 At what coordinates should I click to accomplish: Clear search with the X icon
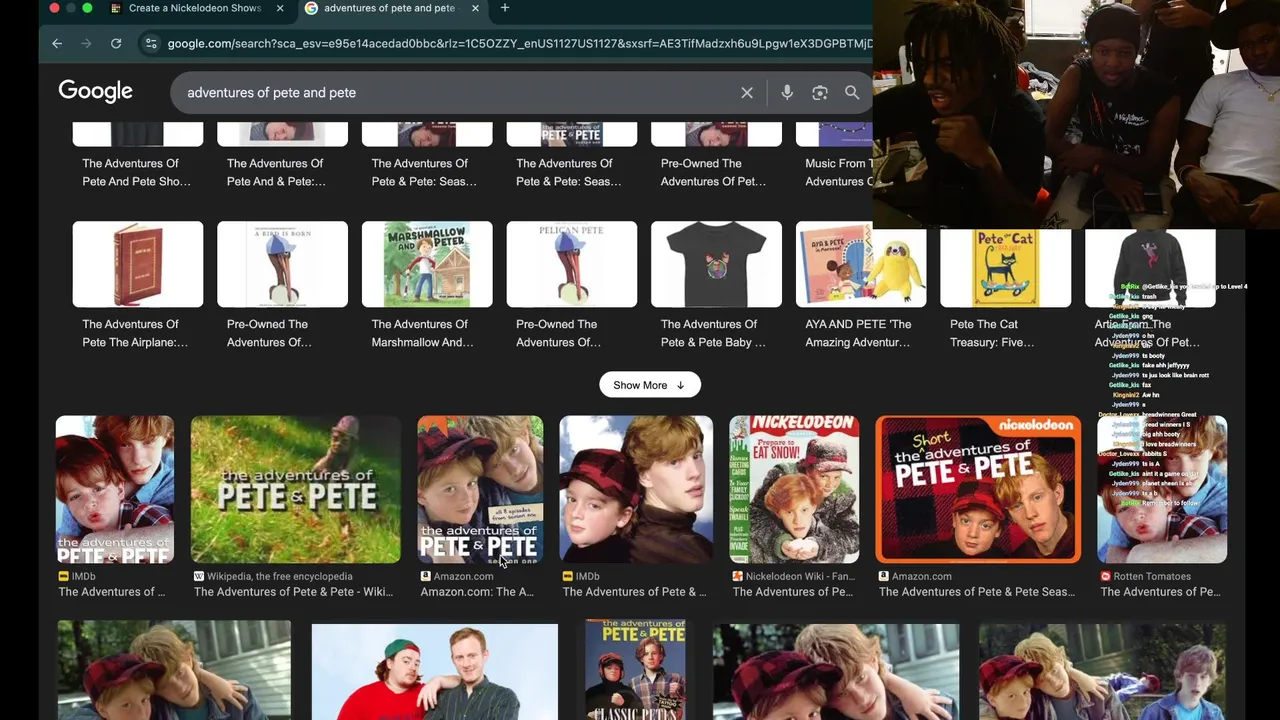click(747, 92)
